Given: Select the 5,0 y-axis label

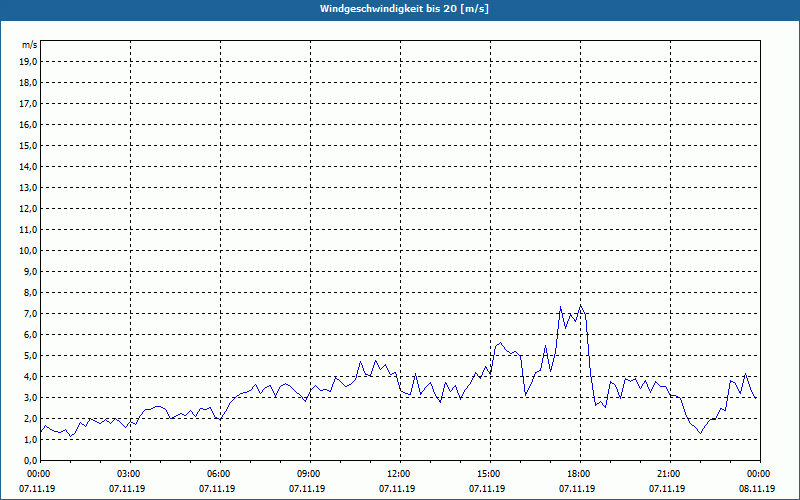Looking at the screenshot, I should coord(30,356).
